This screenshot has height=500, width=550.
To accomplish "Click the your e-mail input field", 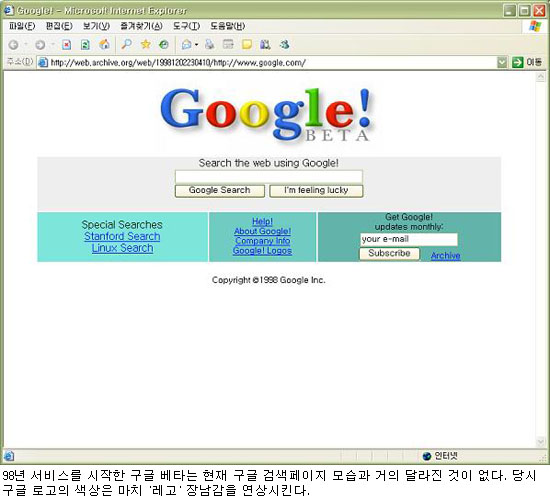I will coord(409,239).
